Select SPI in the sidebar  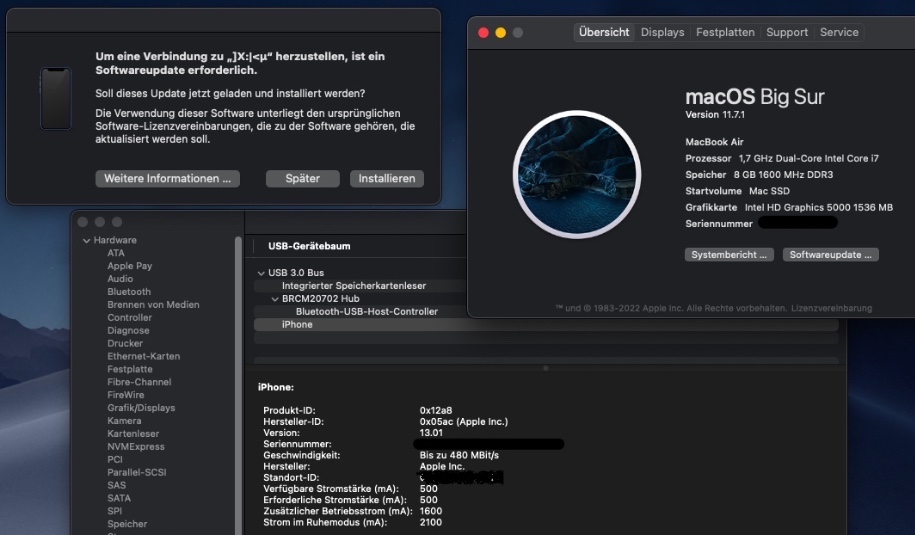coord(115,510)
